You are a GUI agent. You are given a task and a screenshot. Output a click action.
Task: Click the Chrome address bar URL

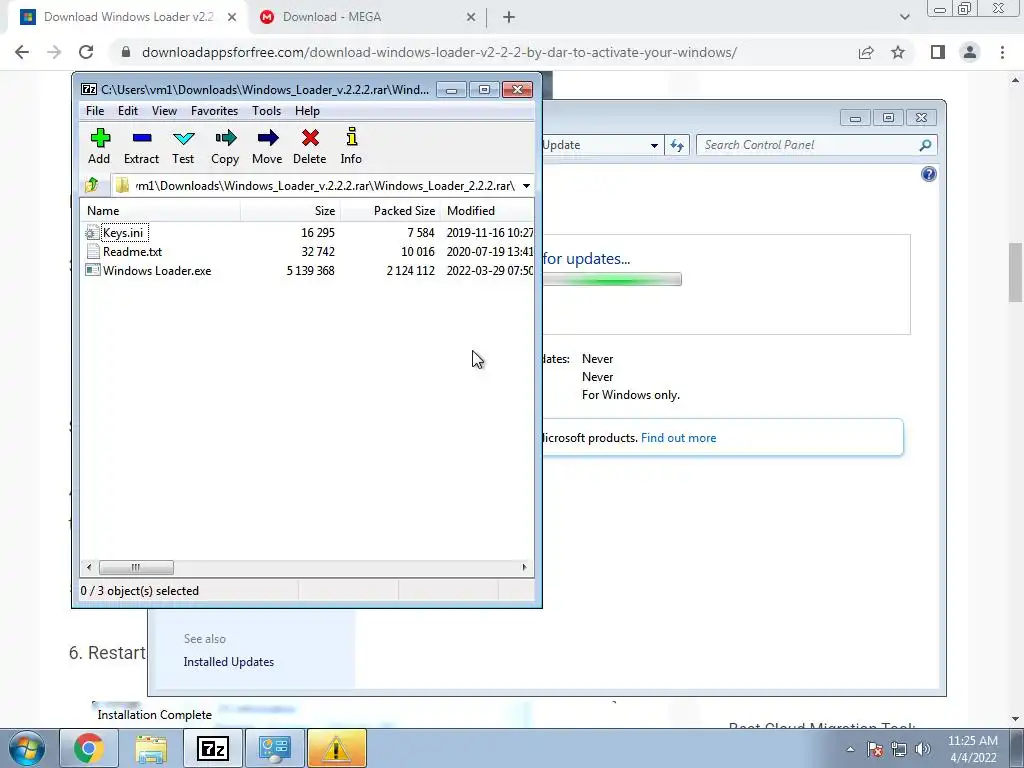pyautogui.click(x=439, y=52)
